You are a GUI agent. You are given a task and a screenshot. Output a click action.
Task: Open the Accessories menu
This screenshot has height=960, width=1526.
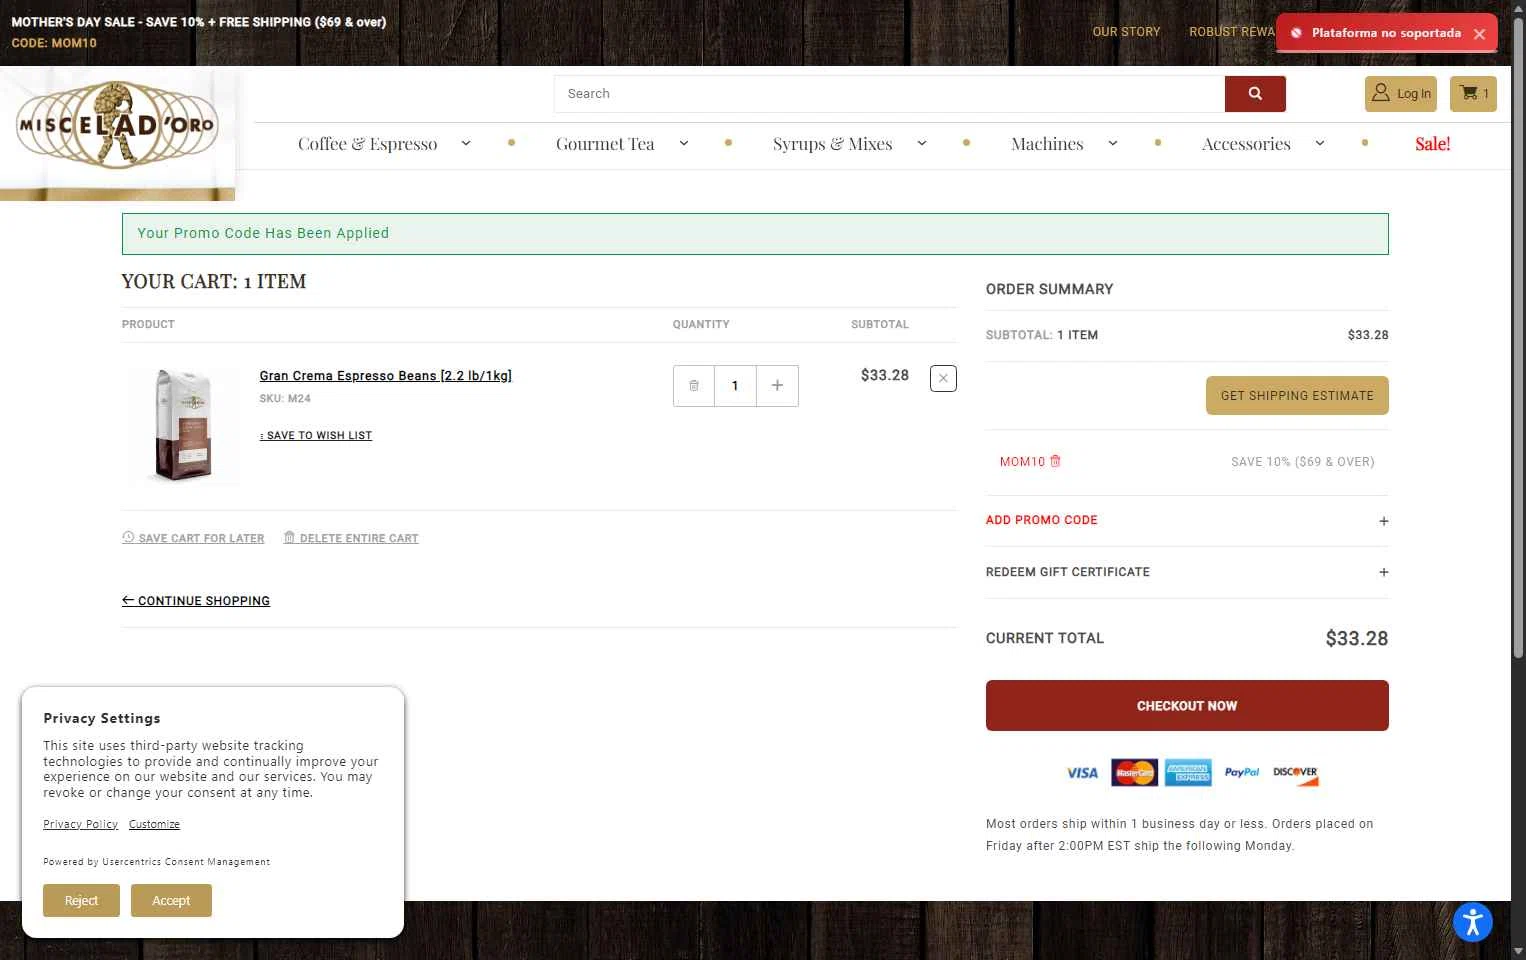1246,144
